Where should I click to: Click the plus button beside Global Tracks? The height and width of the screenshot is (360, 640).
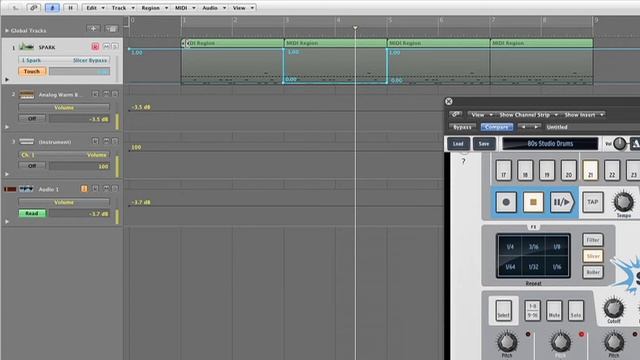93,29
